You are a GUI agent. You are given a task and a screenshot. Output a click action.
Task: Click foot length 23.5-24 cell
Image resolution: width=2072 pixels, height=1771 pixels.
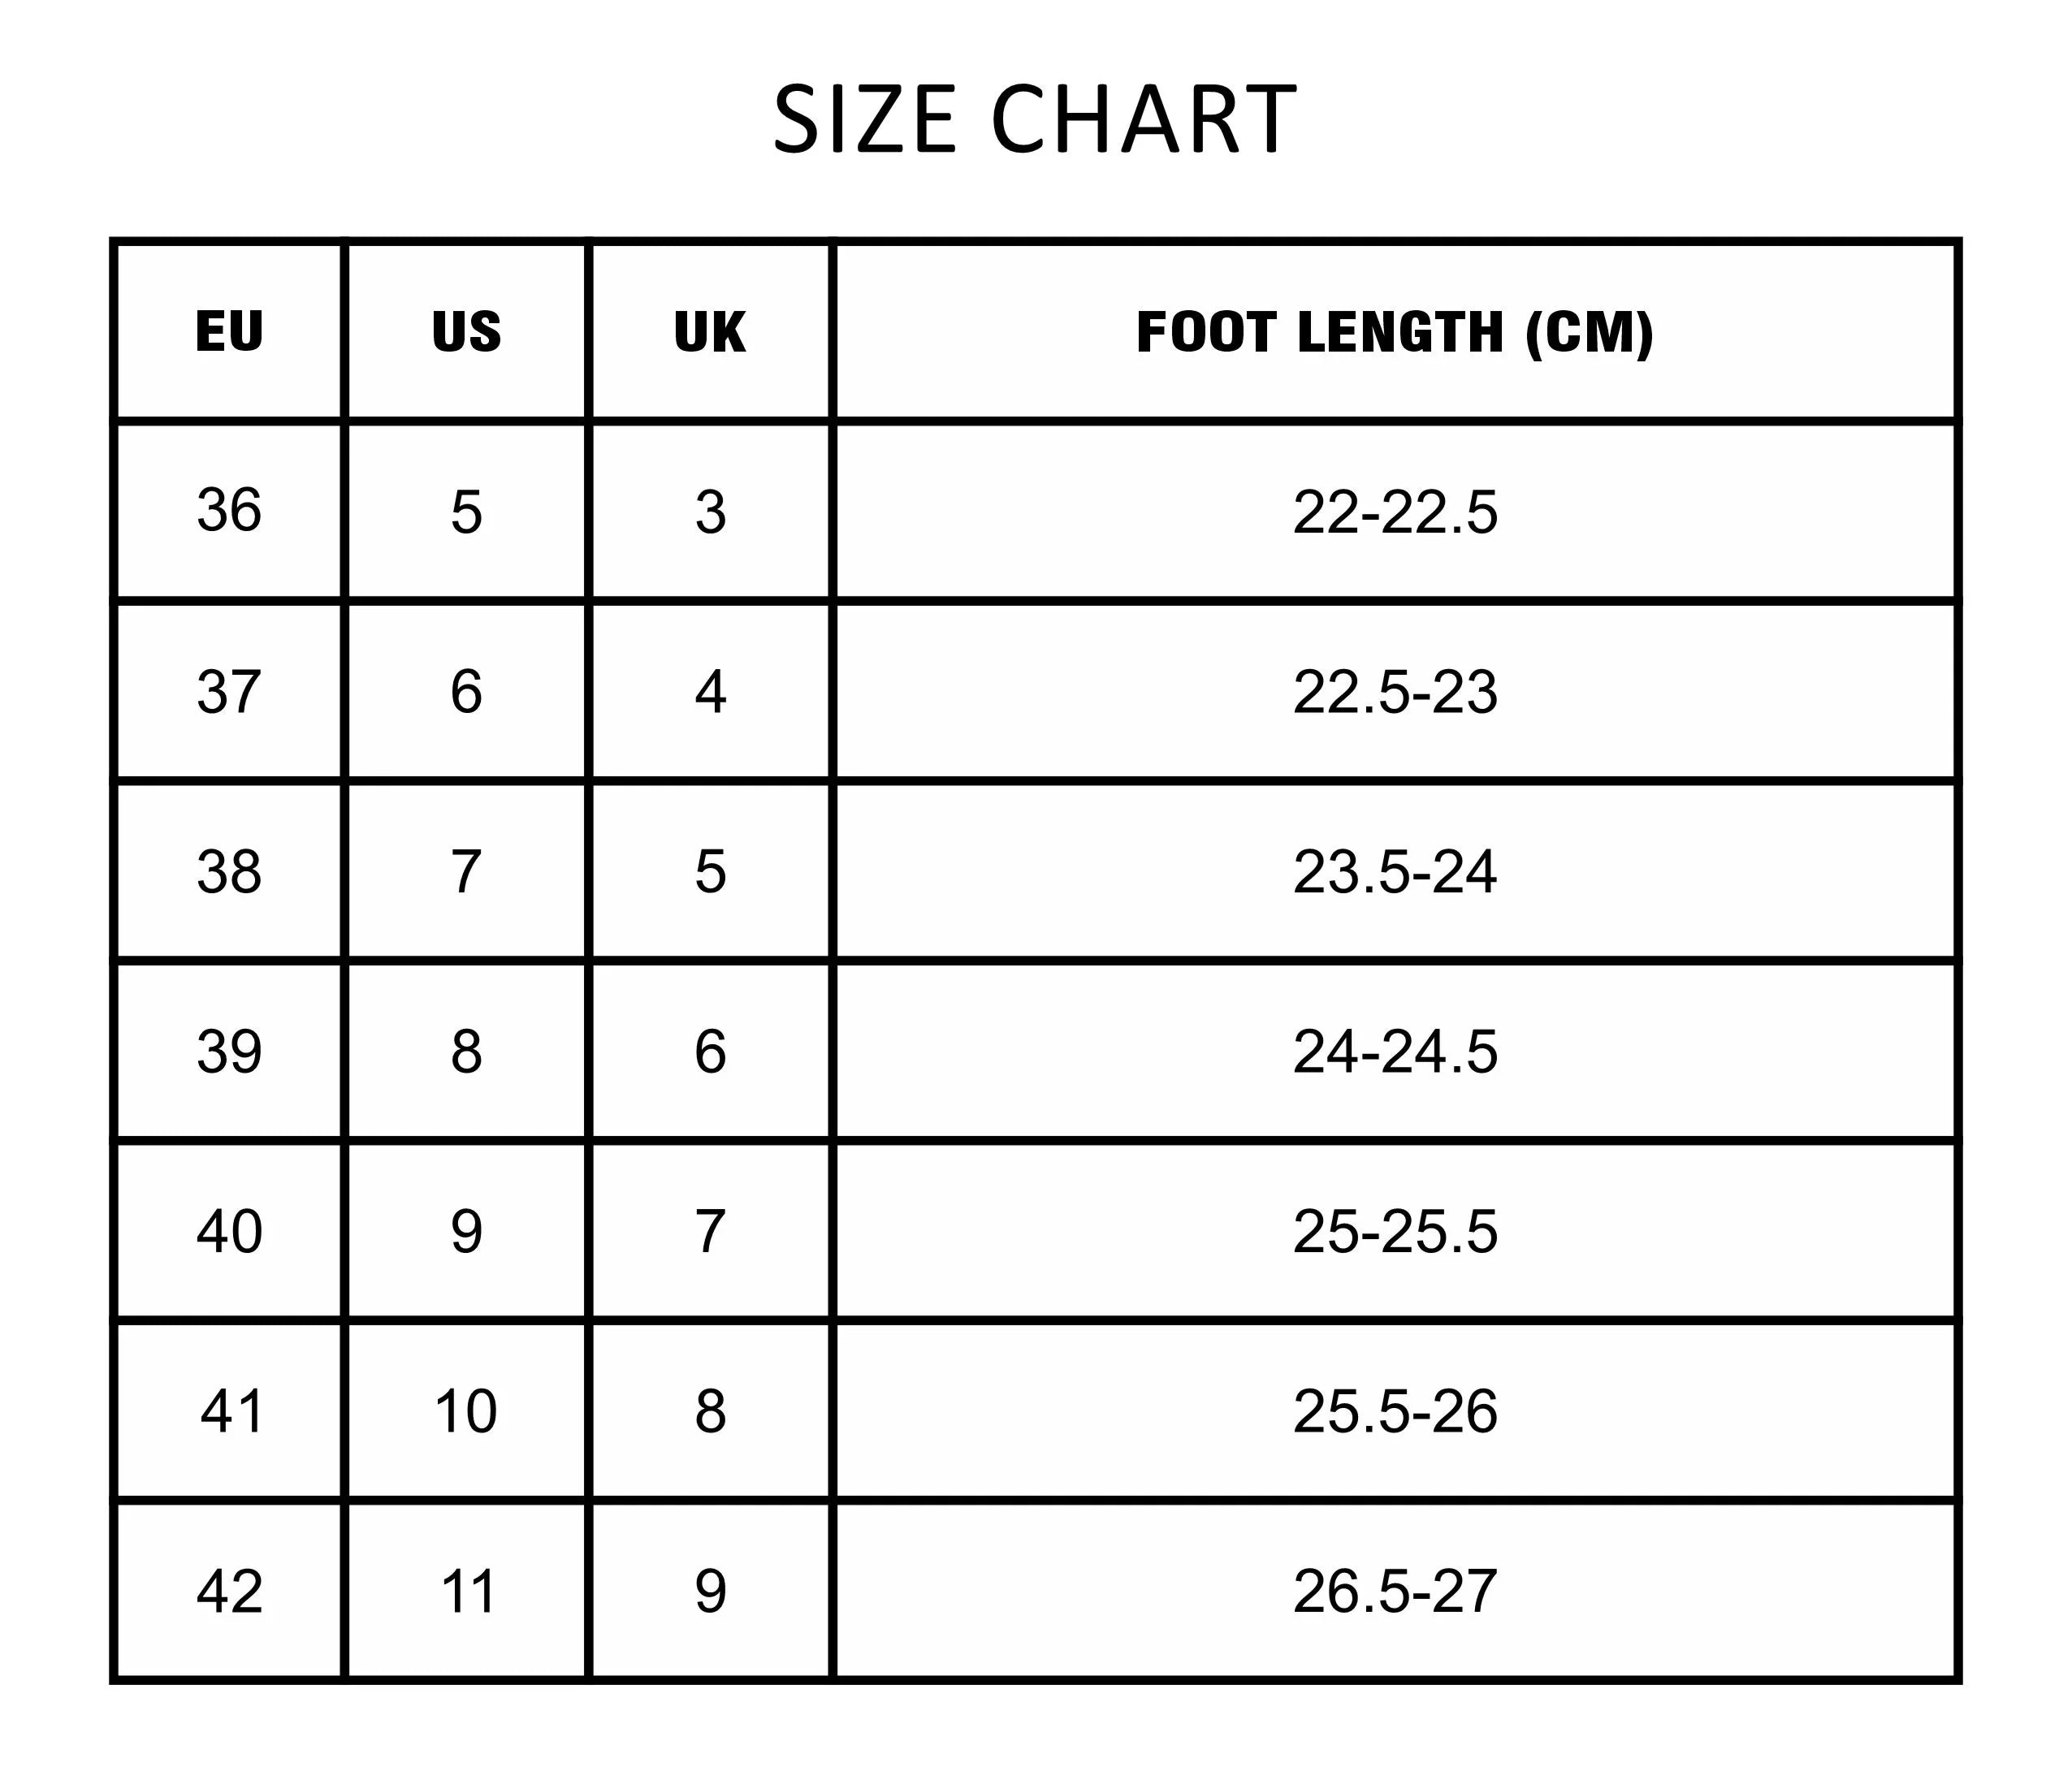click(x=1395, y=871)
